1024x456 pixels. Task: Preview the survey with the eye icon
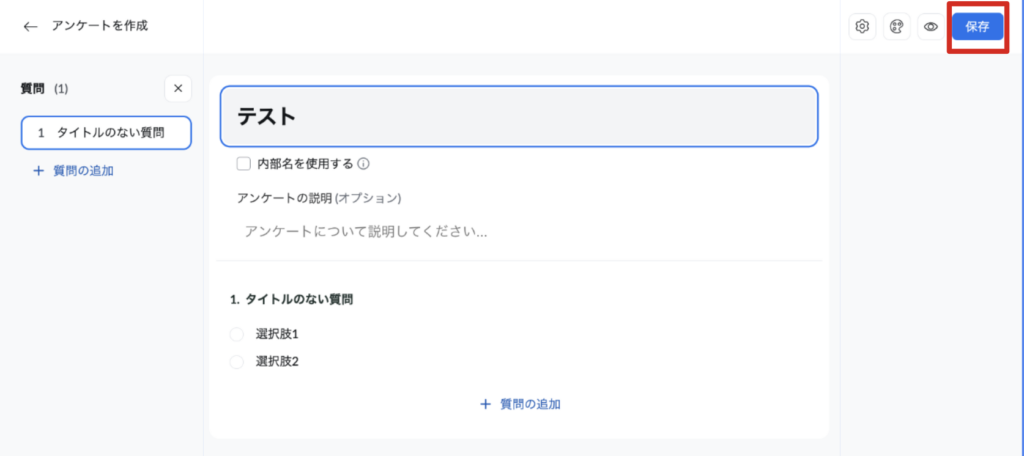tap(931, 27)
